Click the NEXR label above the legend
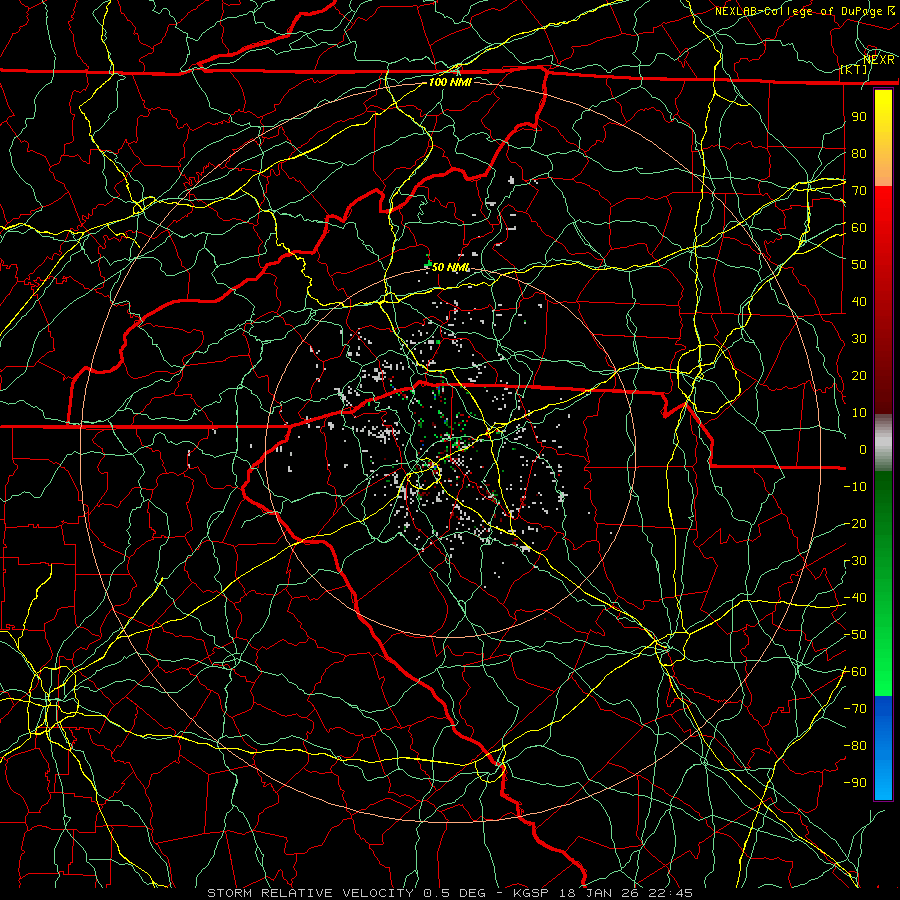Image resolution: width=900 pixels, height=900 pixels. tap(879, 59)
